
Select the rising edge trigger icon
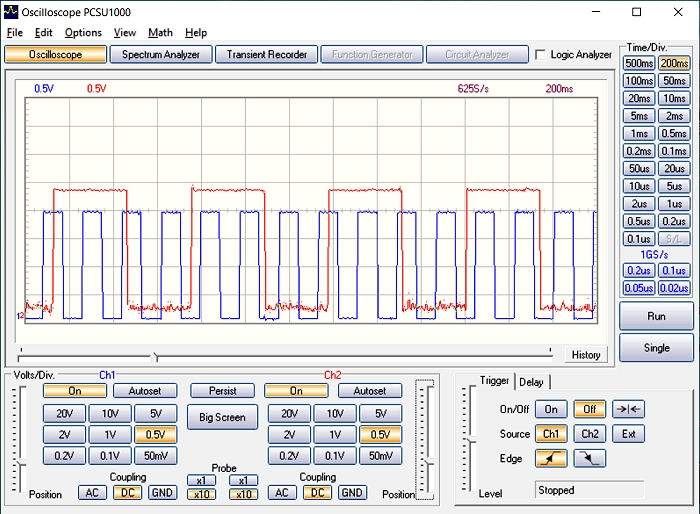(550, 459)
